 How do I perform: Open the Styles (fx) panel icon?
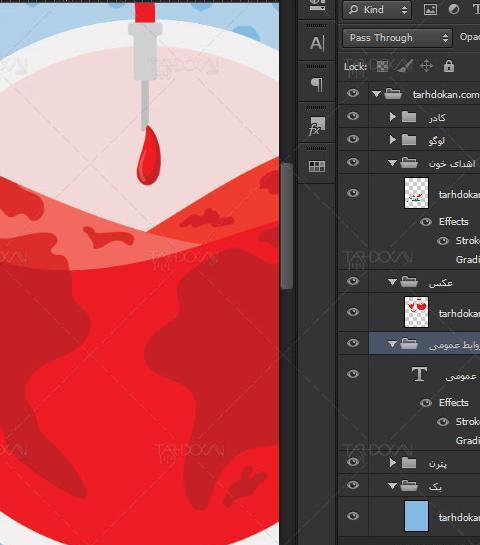coord(317,126)
